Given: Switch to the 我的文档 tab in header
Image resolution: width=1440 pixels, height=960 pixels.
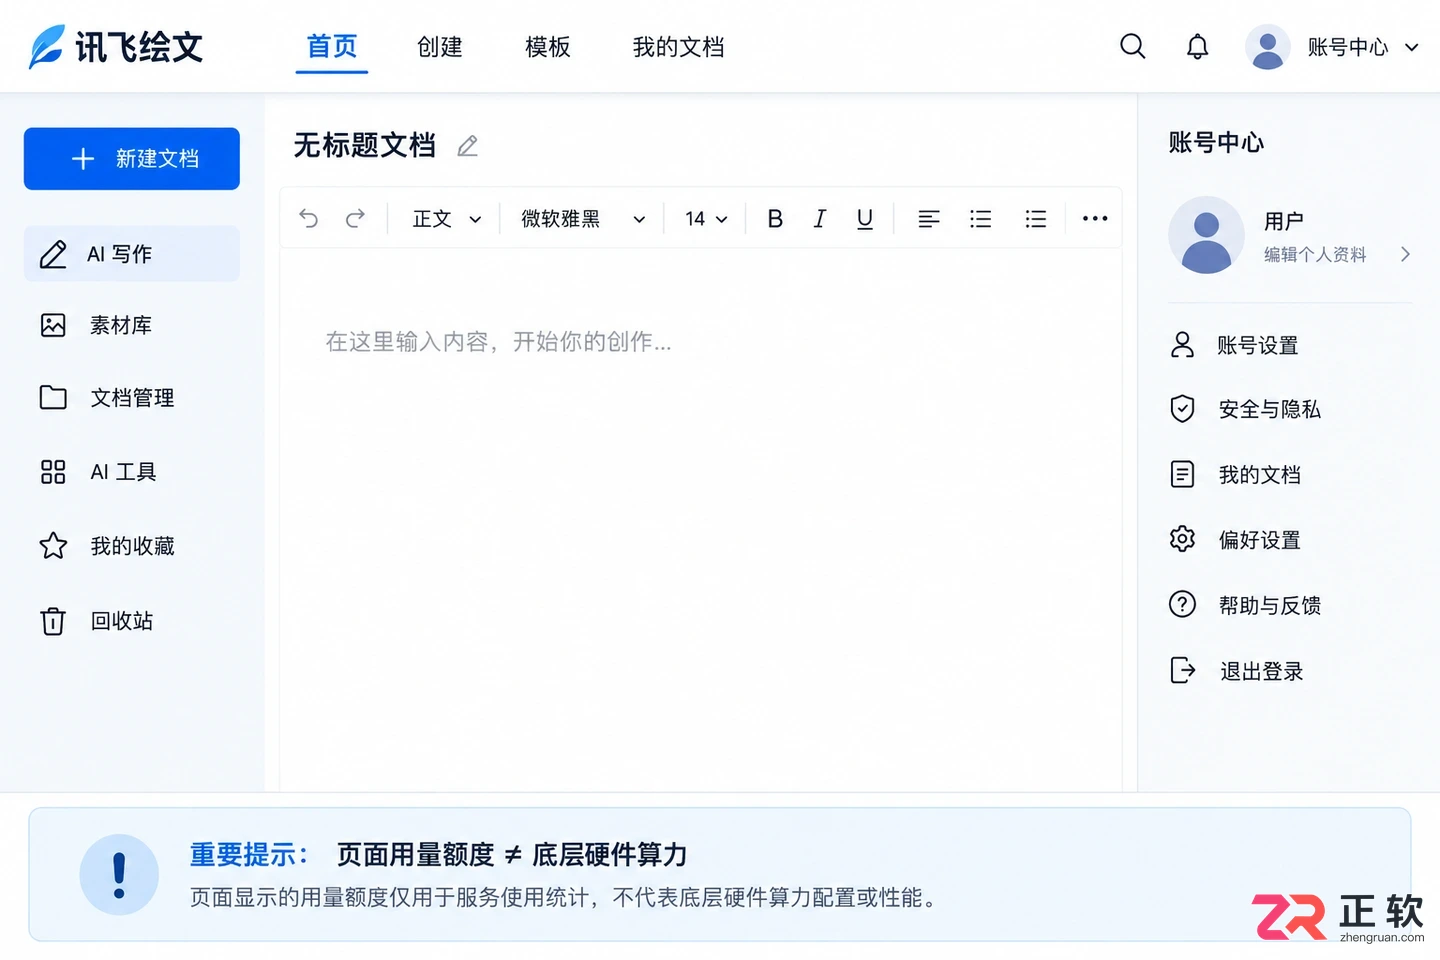Looking at the screenshot, I should pos(678,47).
